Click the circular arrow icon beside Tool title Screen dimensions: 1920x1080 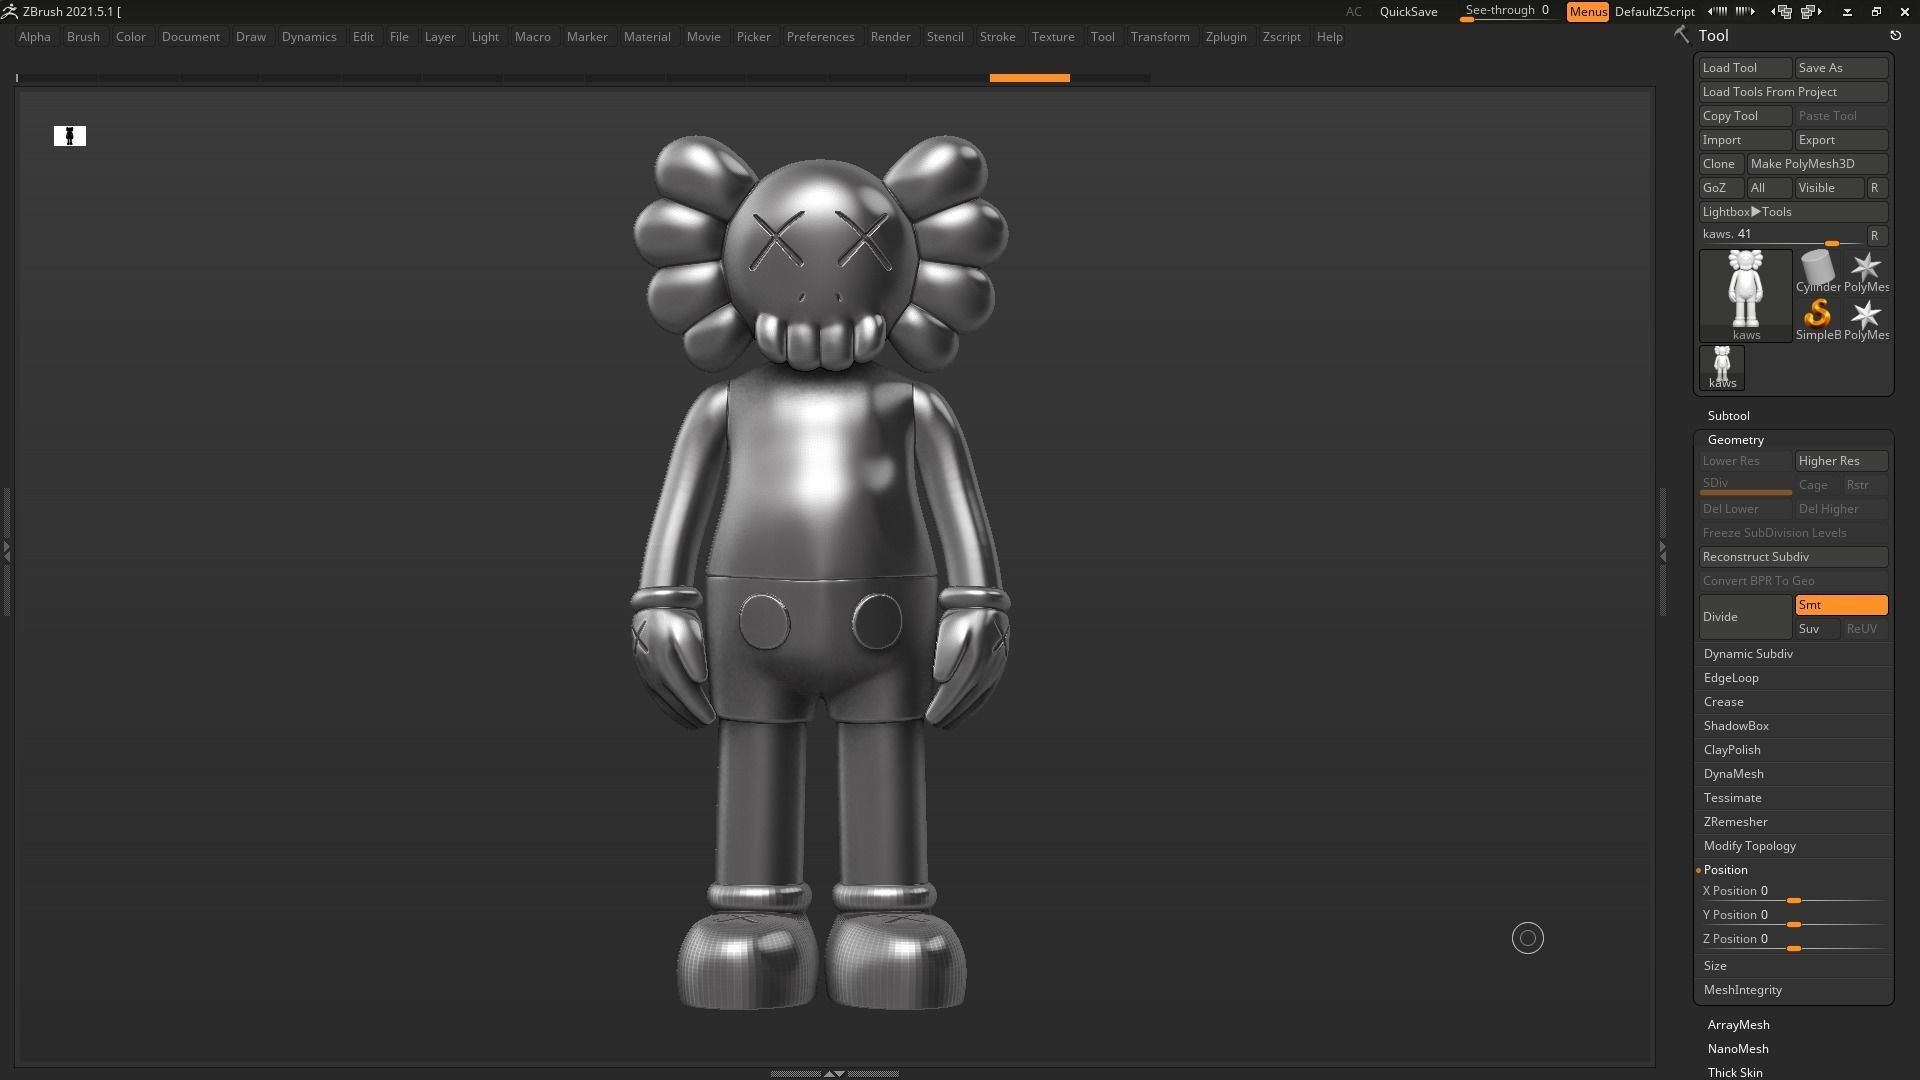(1895, 36)
